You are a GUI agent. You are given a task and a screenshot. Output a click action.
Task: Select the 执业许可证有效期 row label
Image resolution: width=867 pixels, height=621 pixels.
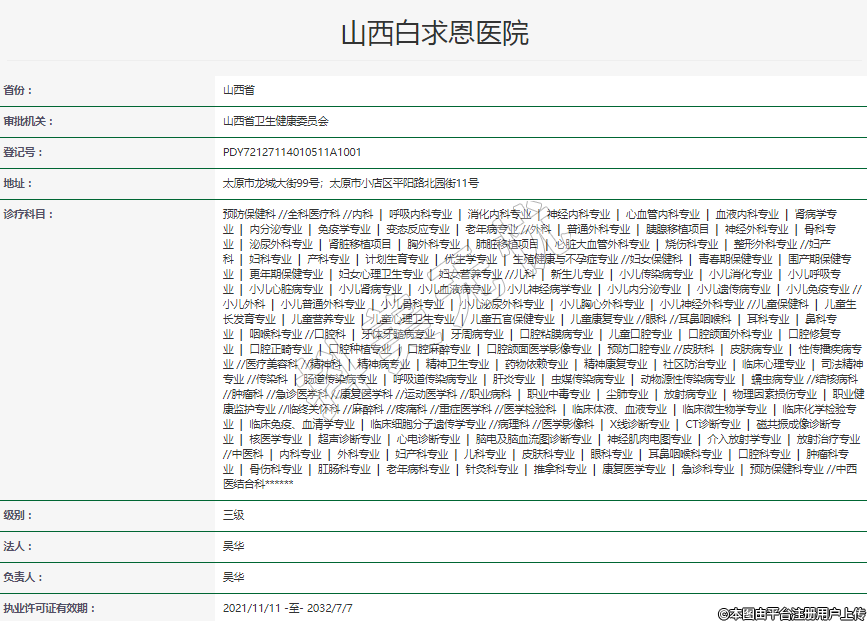(x=45, y=608)
